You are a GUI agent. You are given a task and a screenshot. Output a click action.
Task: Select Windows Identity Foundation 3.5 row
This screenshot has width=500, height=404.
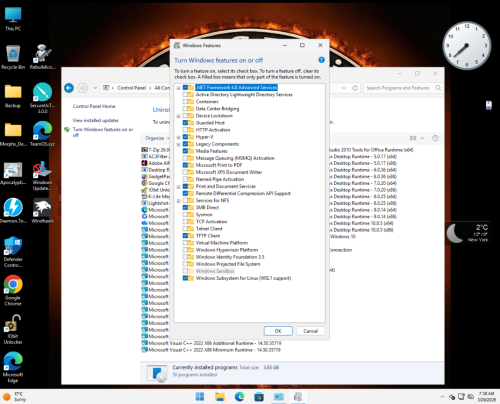tap(230, 257)
